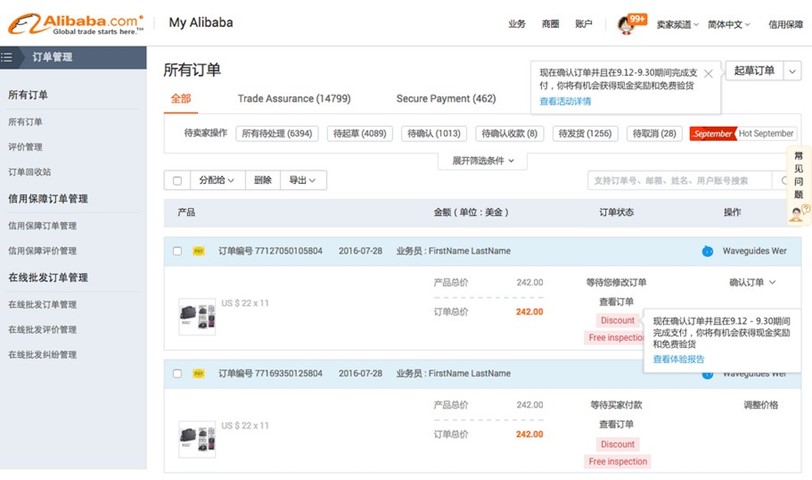Click the 起草订单 button

pyautogui.click(x=755, y=71)
